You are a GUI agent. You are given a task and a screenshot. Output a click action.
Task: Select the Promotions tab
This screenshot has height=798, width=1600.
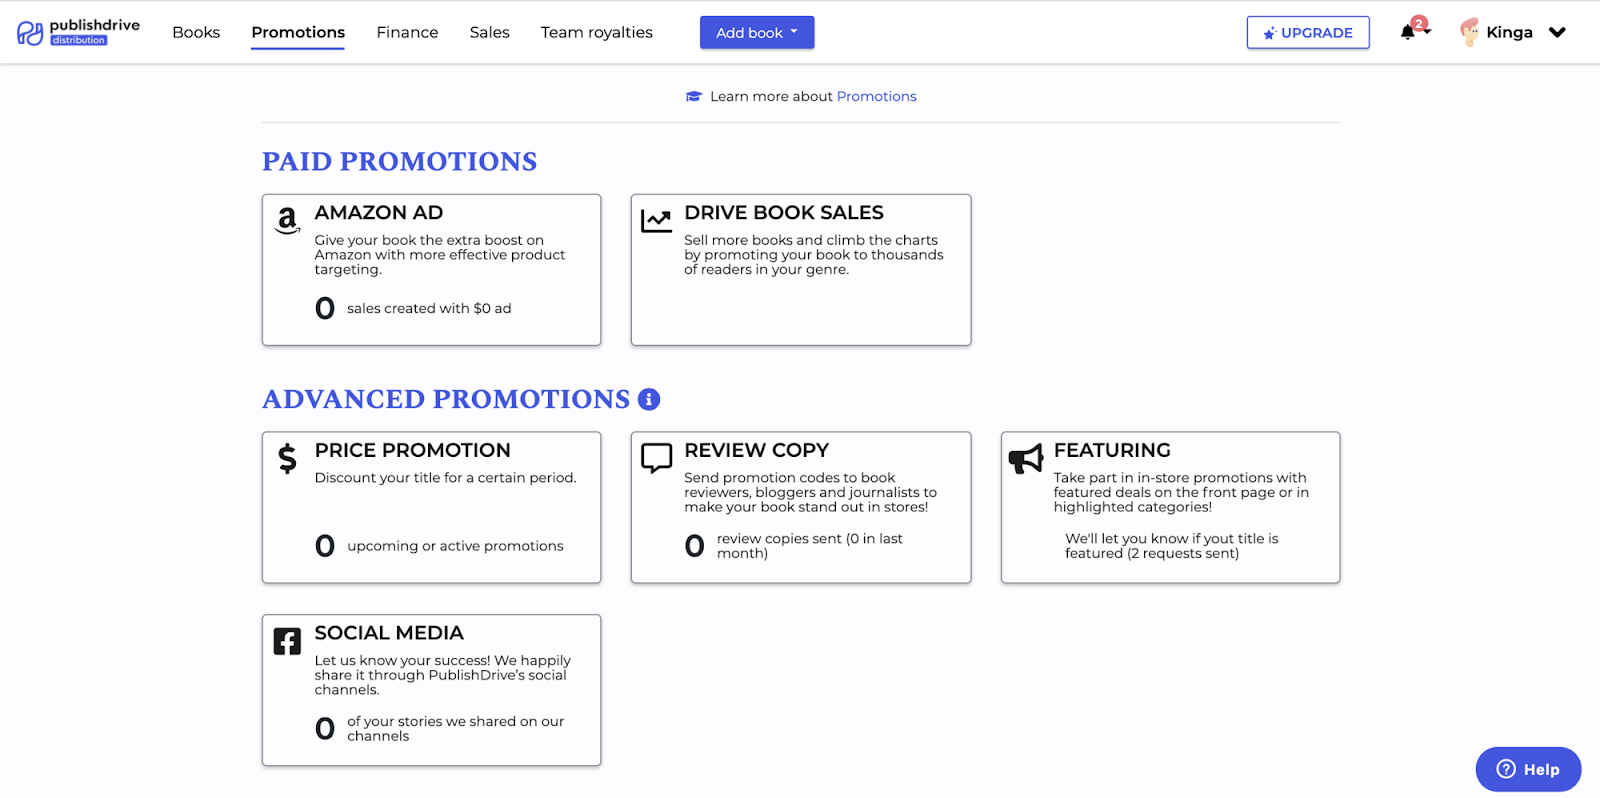298,32
